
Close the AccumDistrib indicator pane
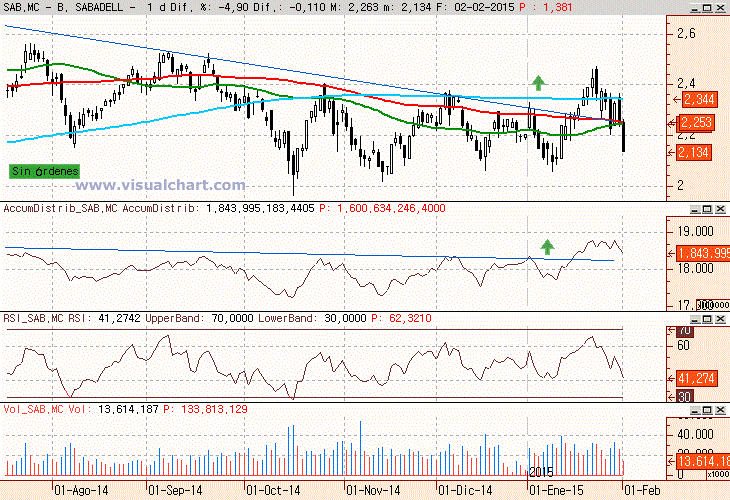click(720, 209)
